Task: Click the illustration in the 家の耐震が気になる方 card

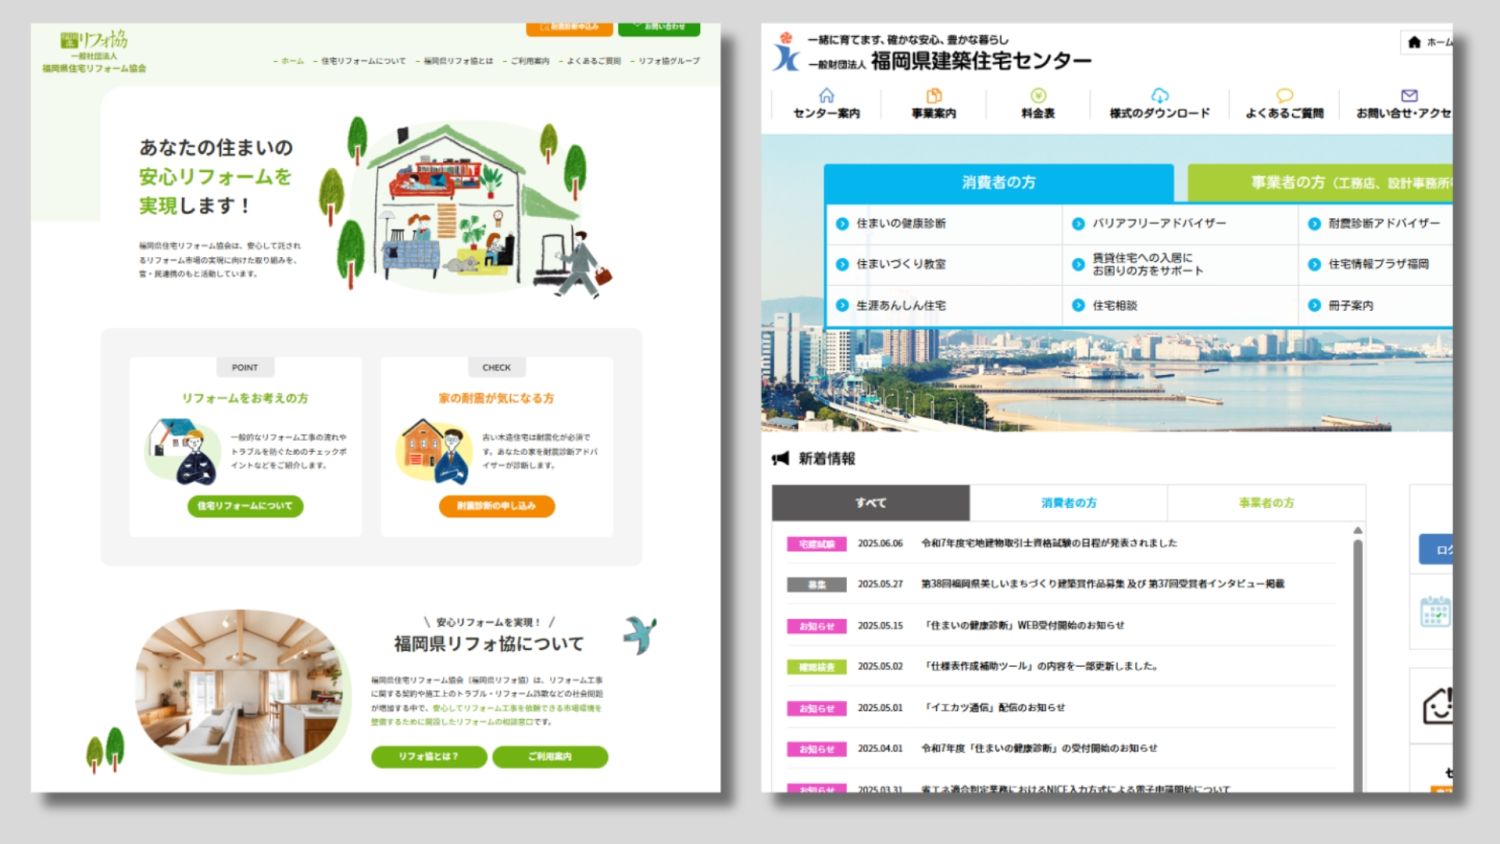Action: [436, 450]
